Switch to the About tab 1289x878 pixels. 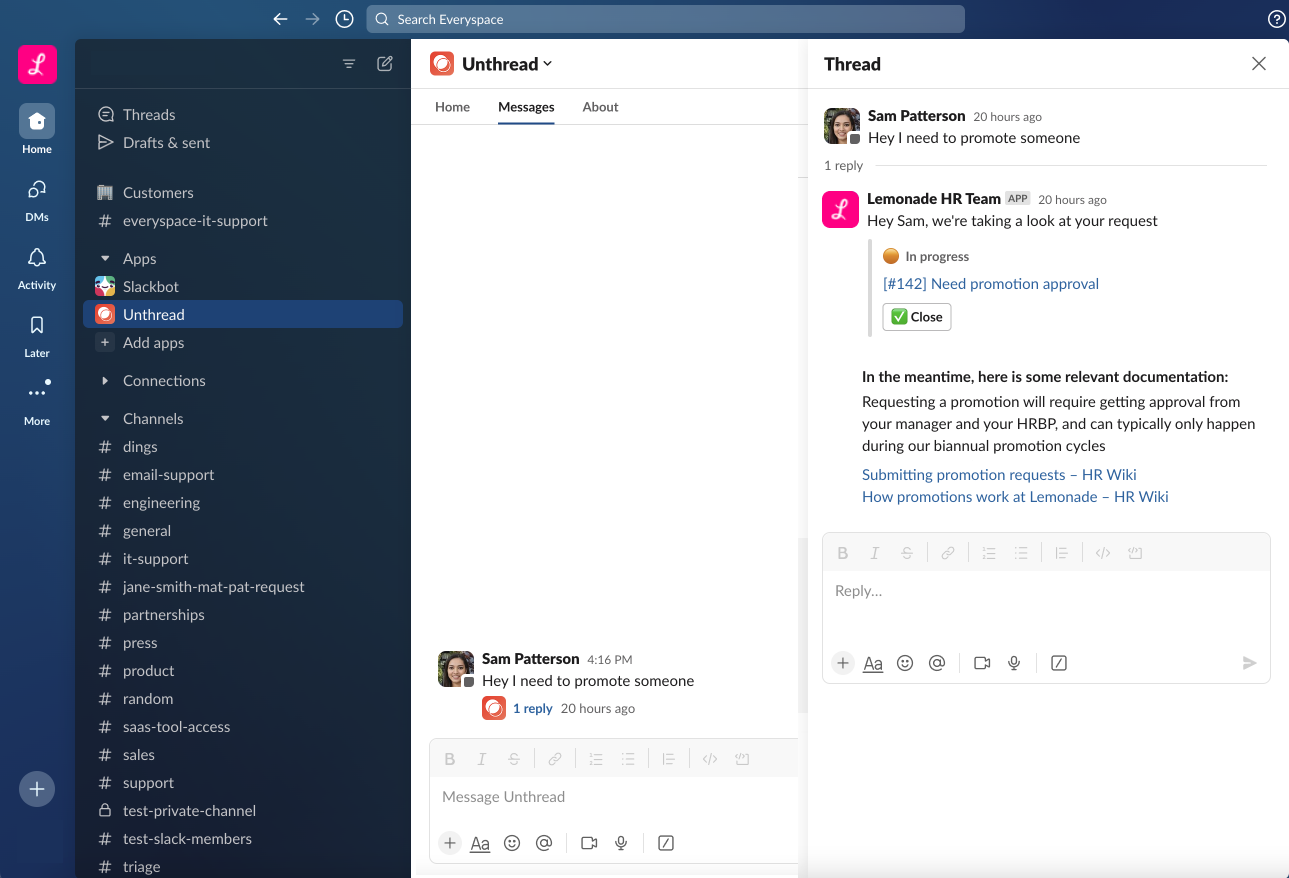(x=600, y=107)
